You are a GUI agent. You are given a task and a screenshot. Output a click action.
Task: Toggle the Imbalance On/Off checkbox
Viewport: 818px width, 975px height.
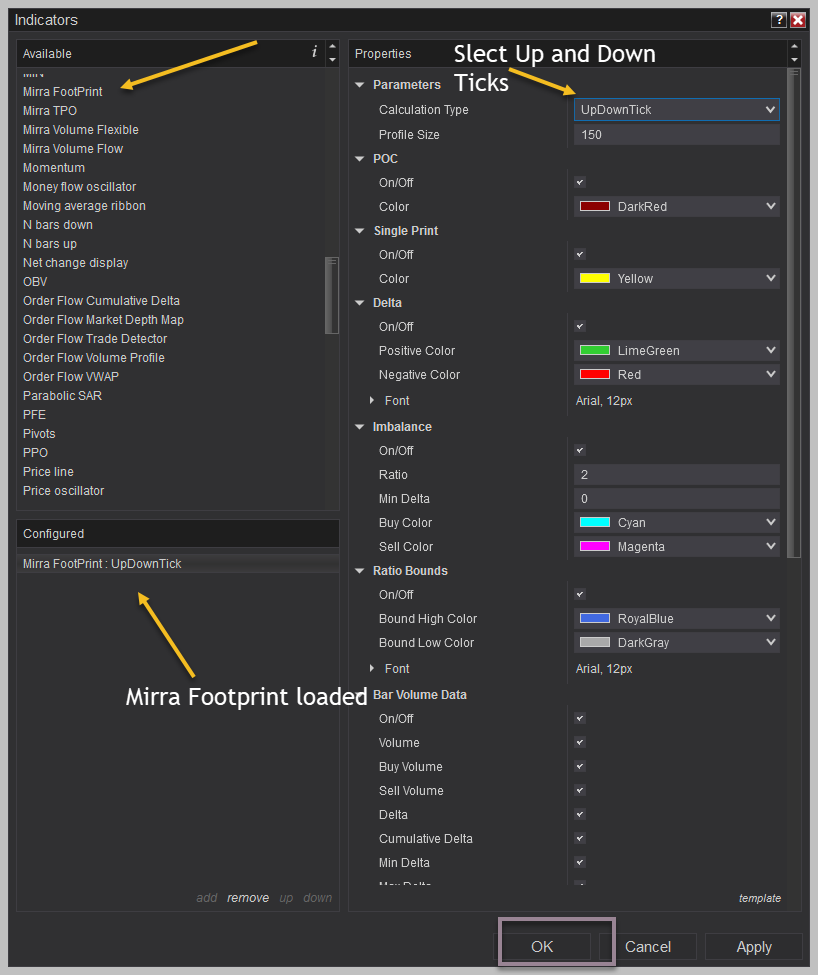[580, 450]
